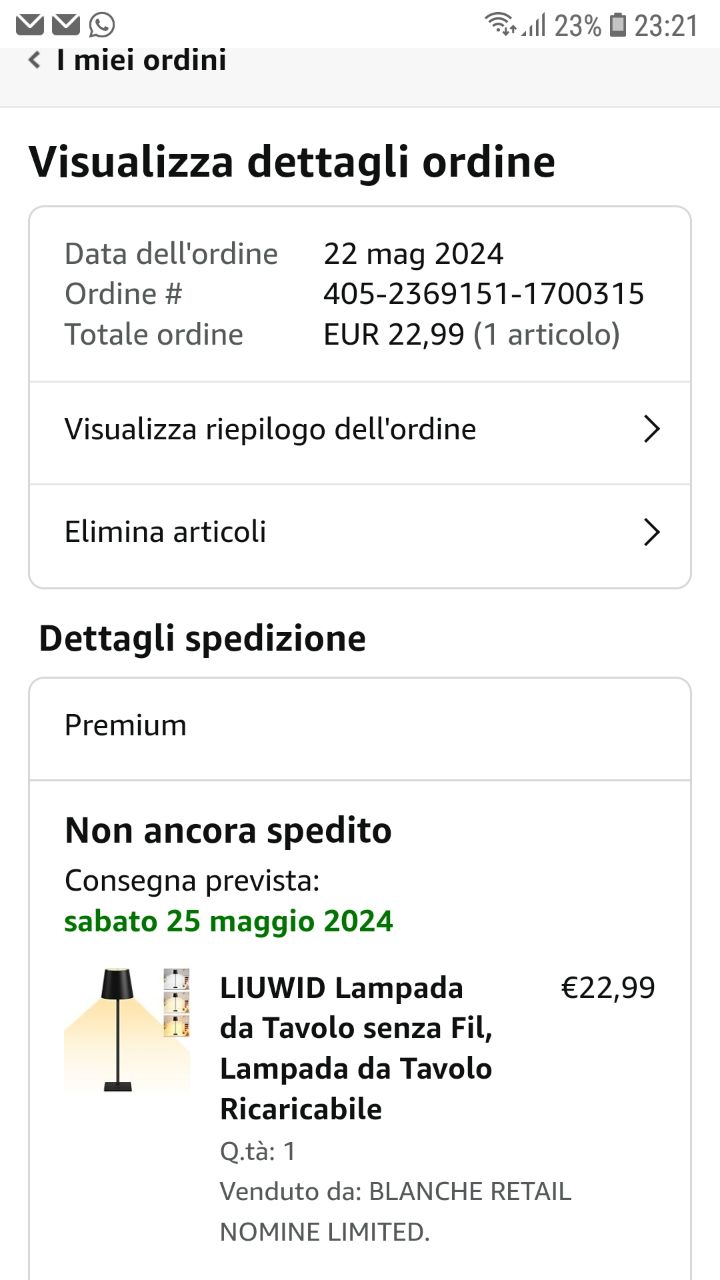
Task: Tap second mail notification icon in status bar
Action: point(66,25)
